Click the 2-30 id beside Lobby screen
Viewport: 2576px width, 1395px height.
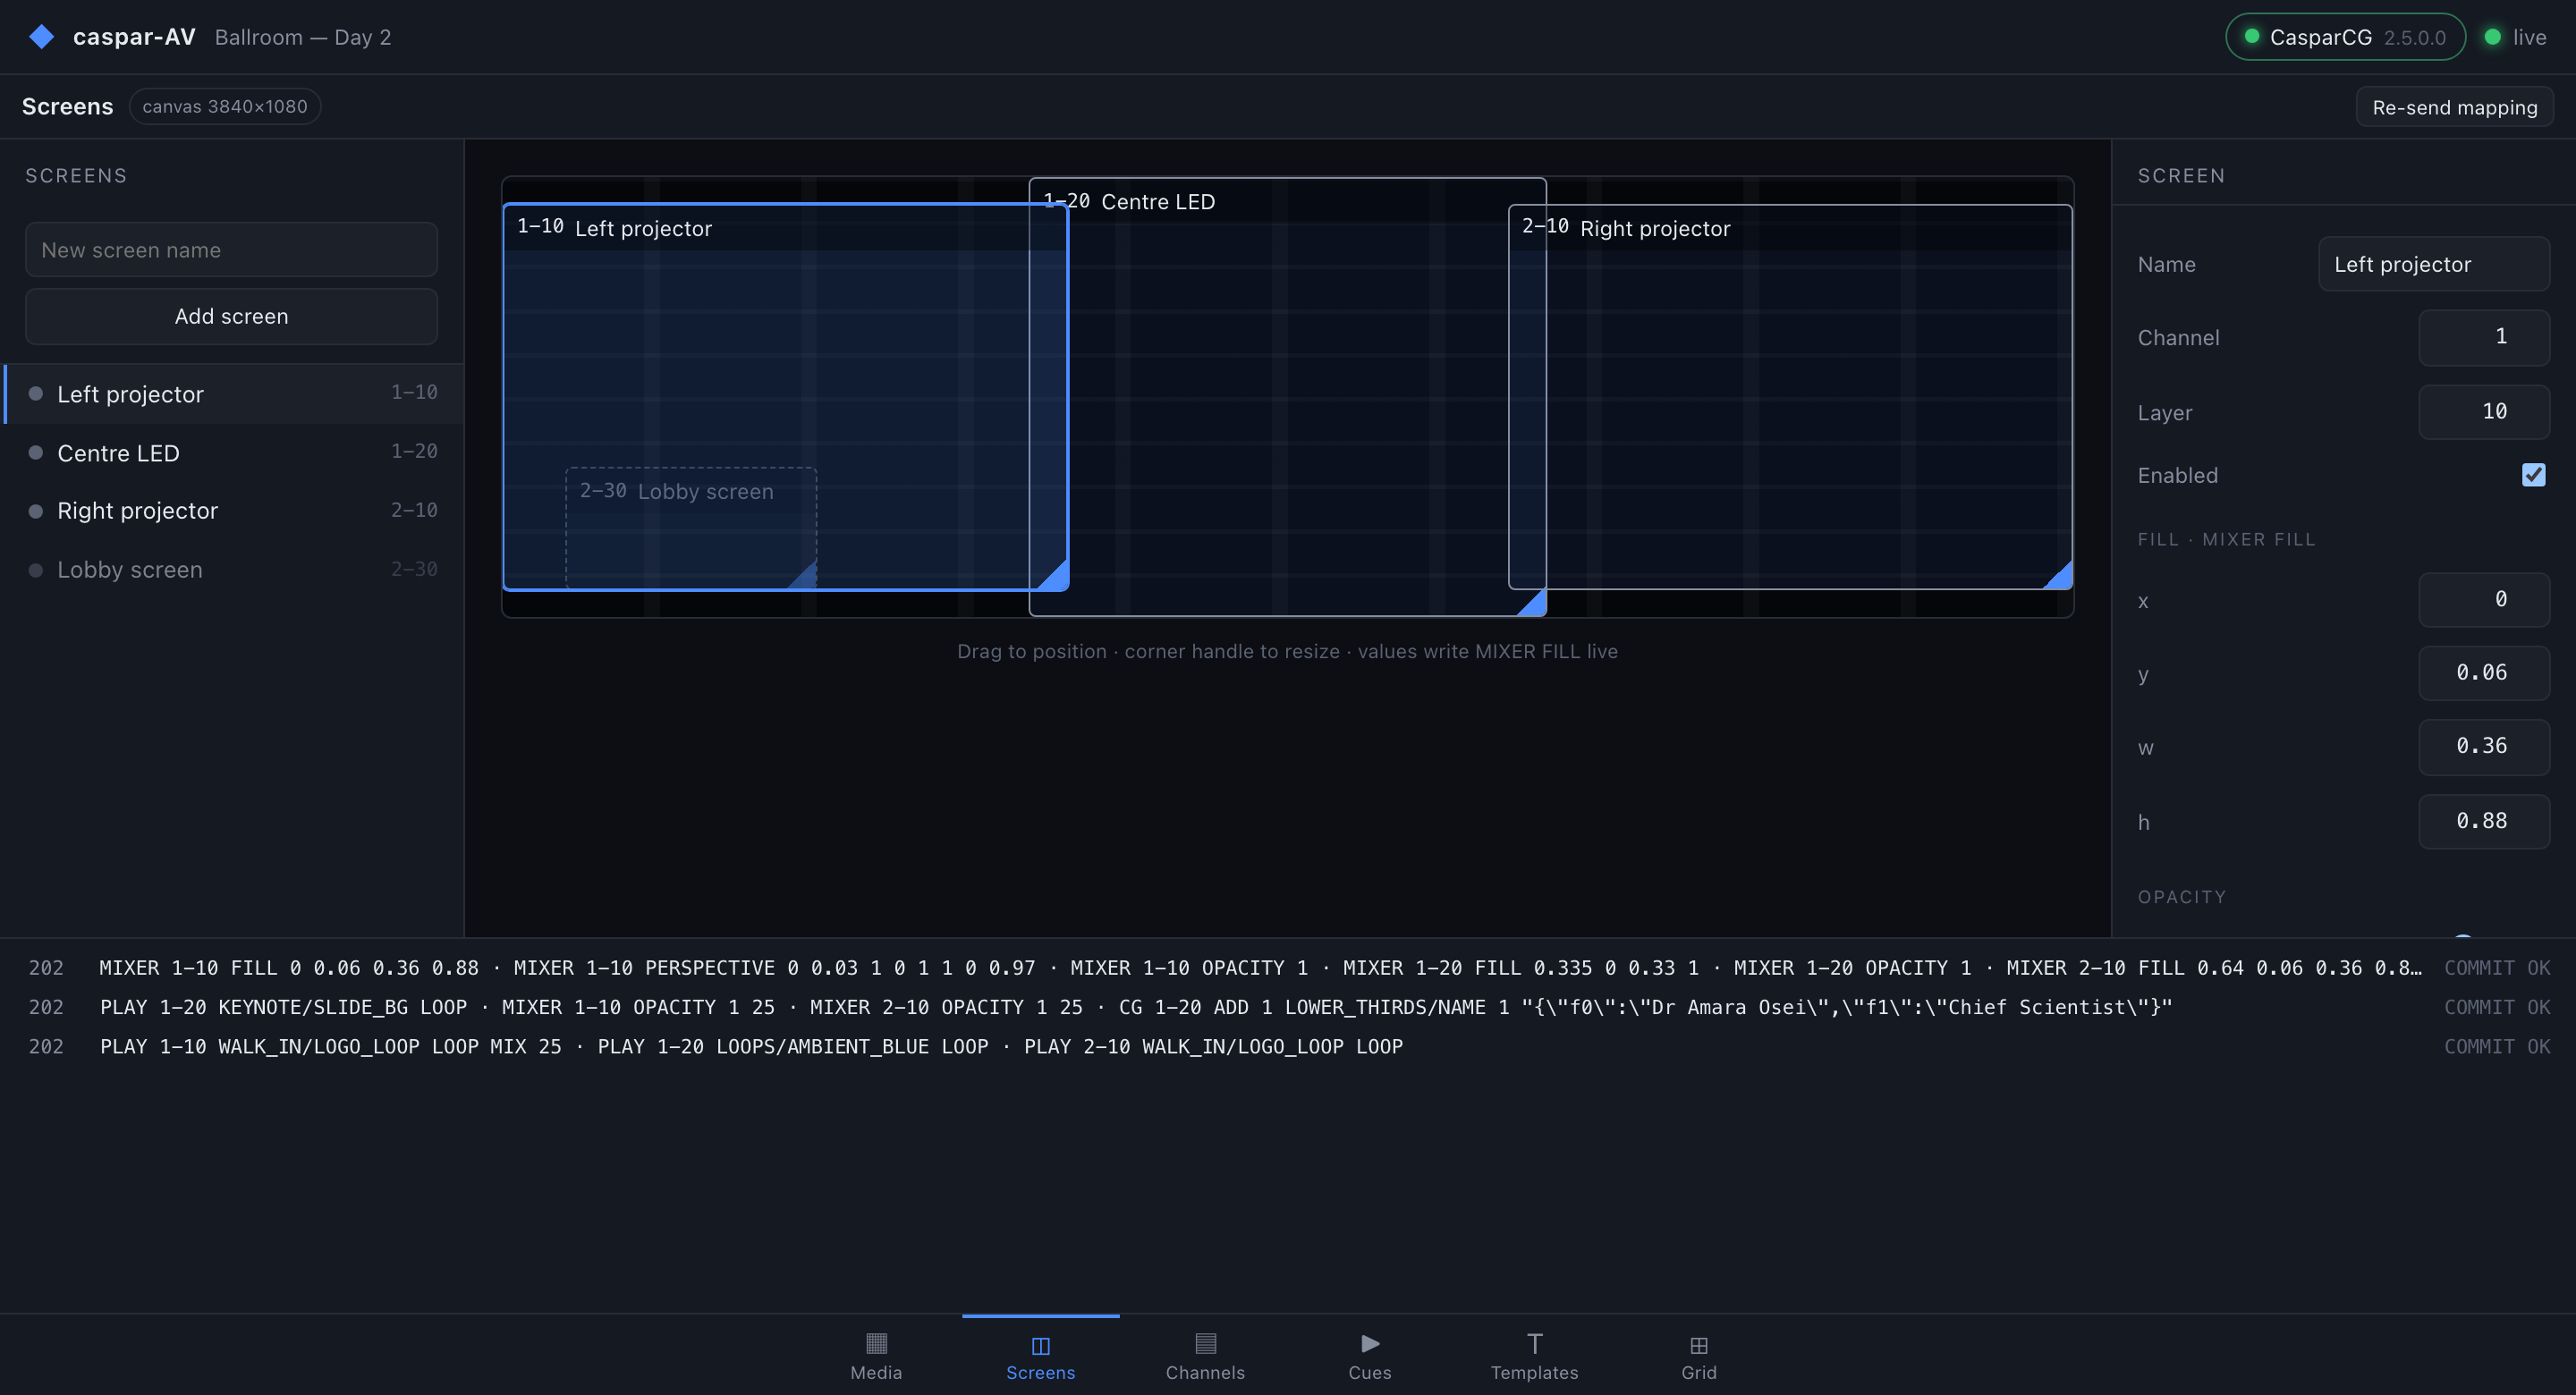pos(414,570)
